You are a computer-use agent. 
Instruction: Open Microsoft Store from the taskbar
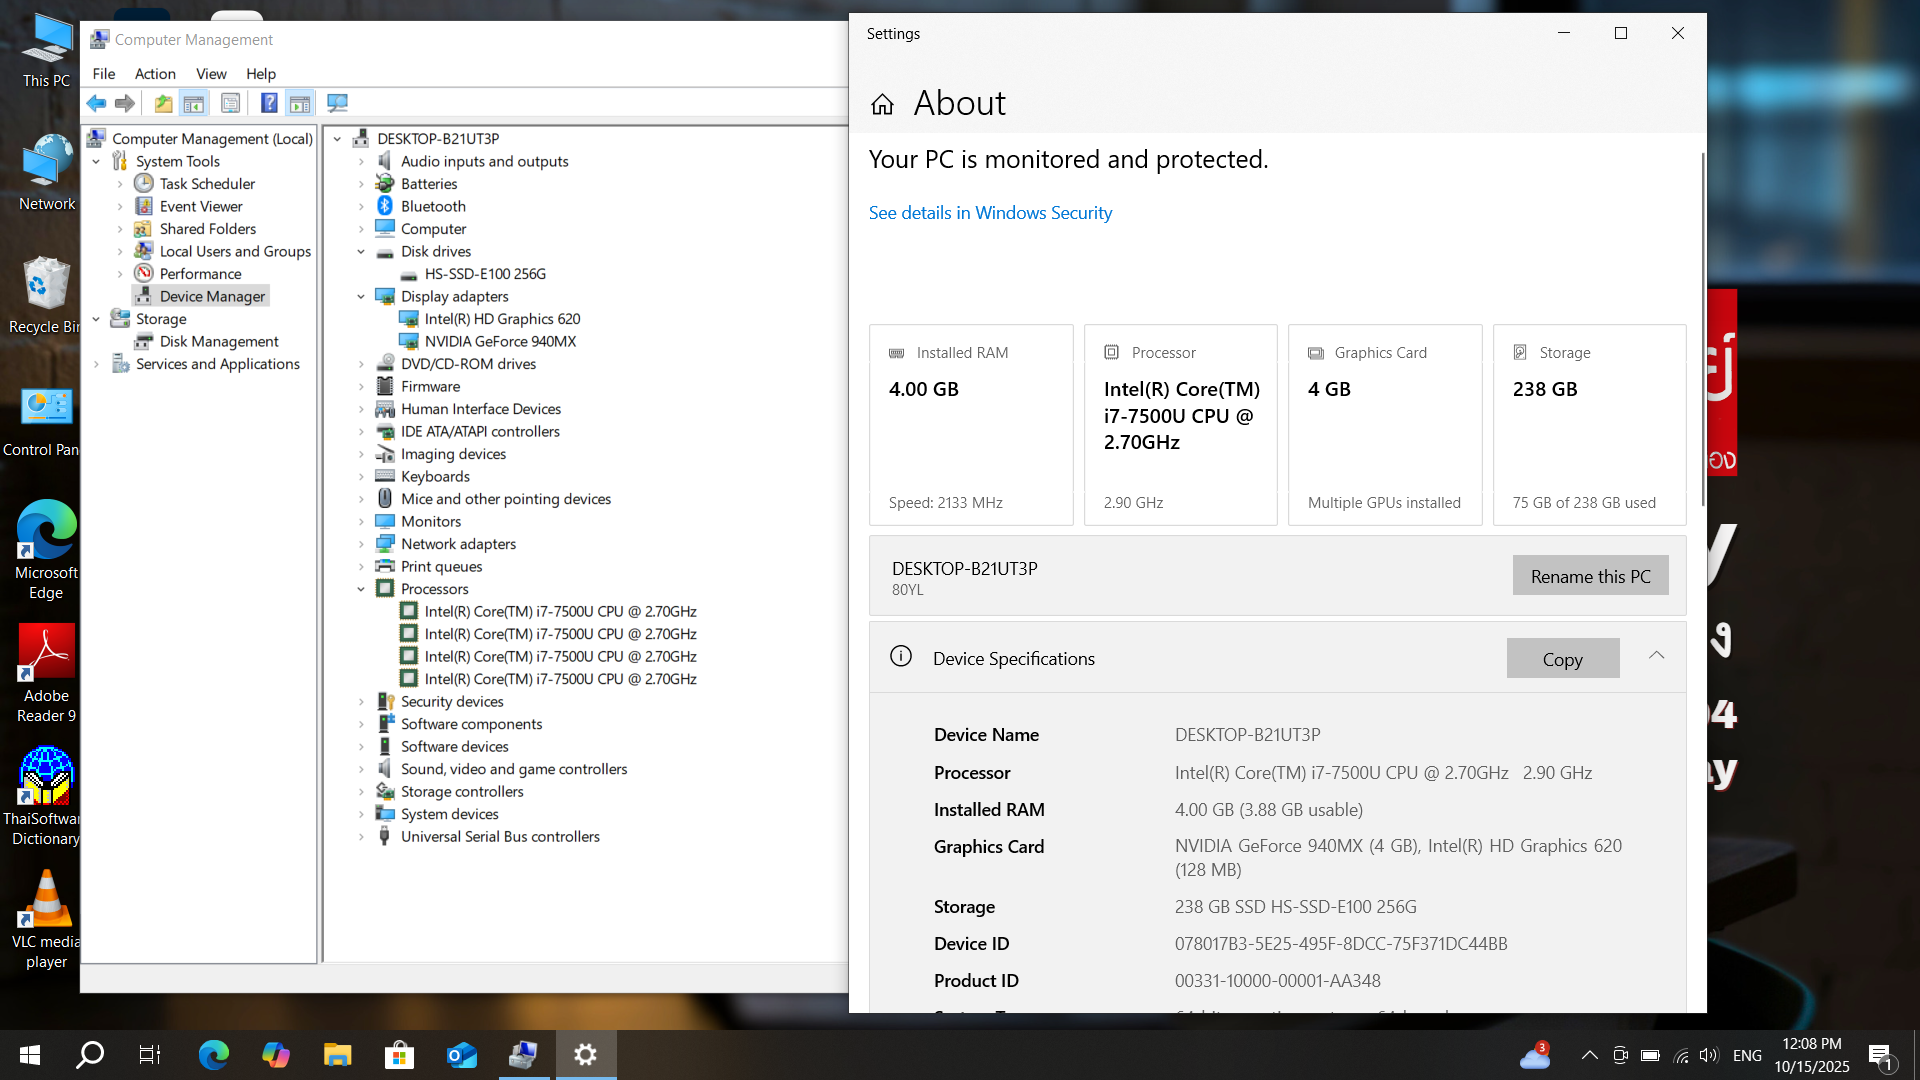tap(399, 1054)
